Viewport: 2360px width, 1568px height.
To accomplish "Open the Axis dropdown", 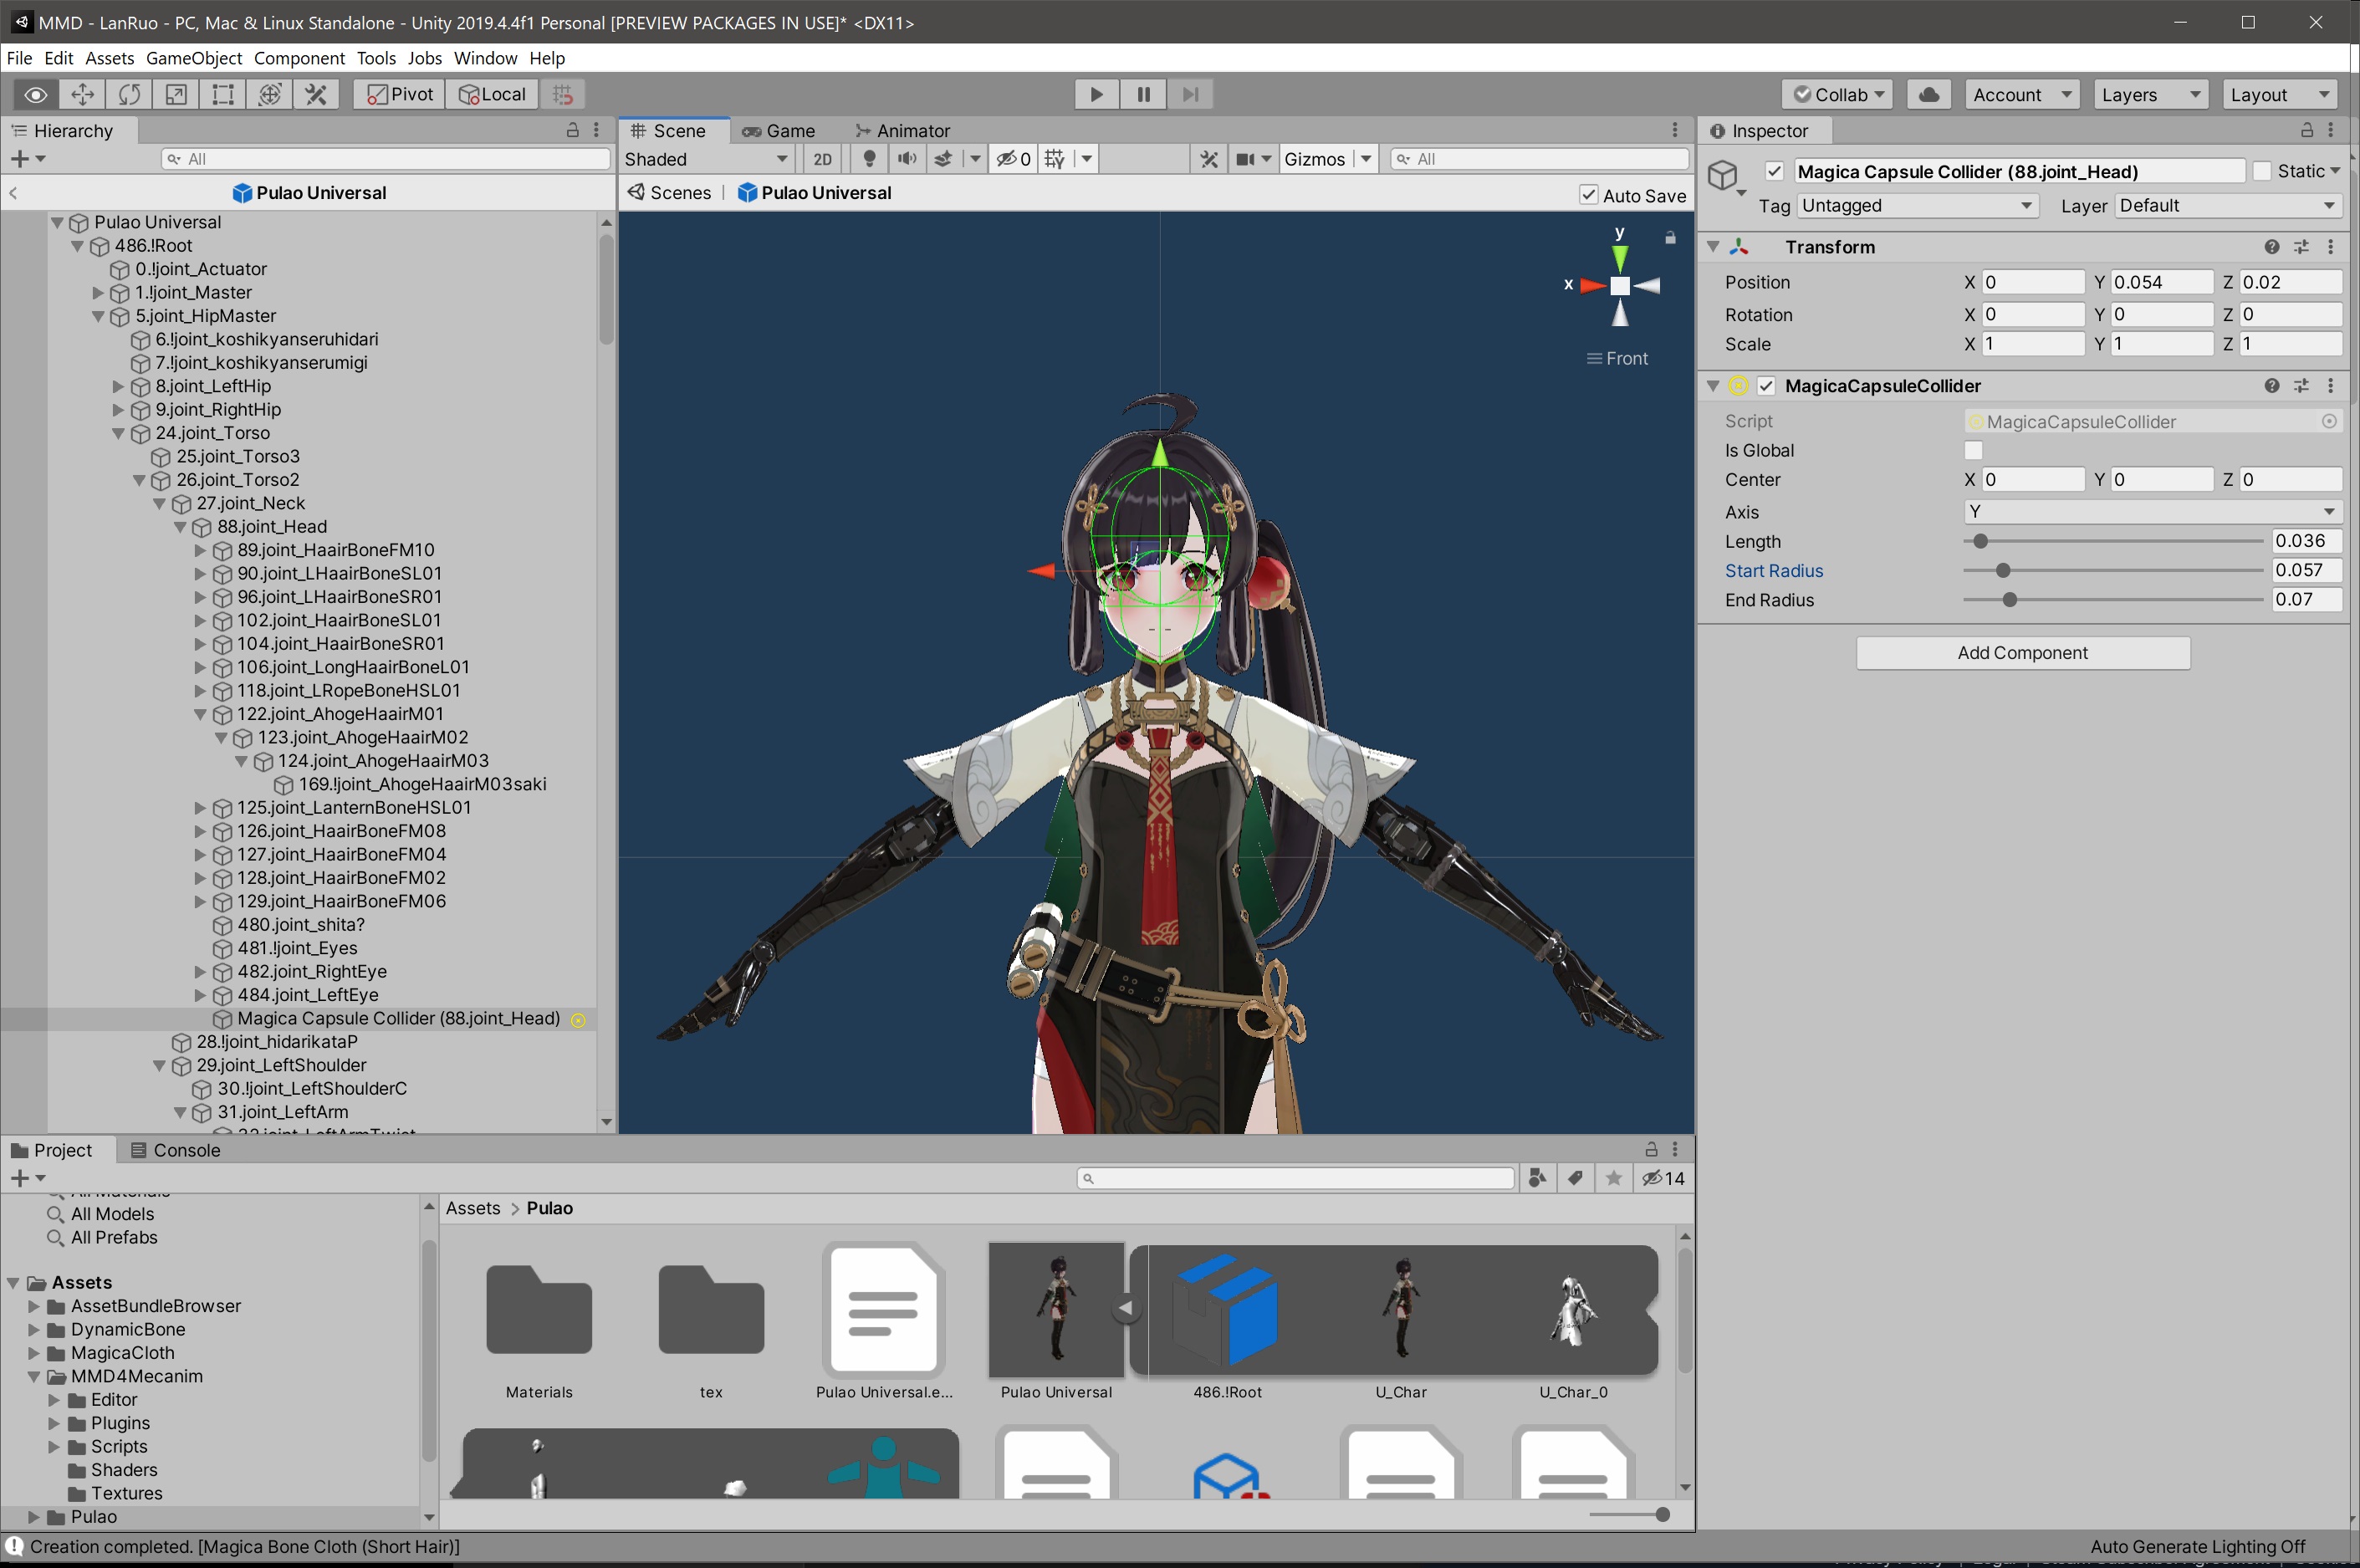I will (x=2151, y=511).
